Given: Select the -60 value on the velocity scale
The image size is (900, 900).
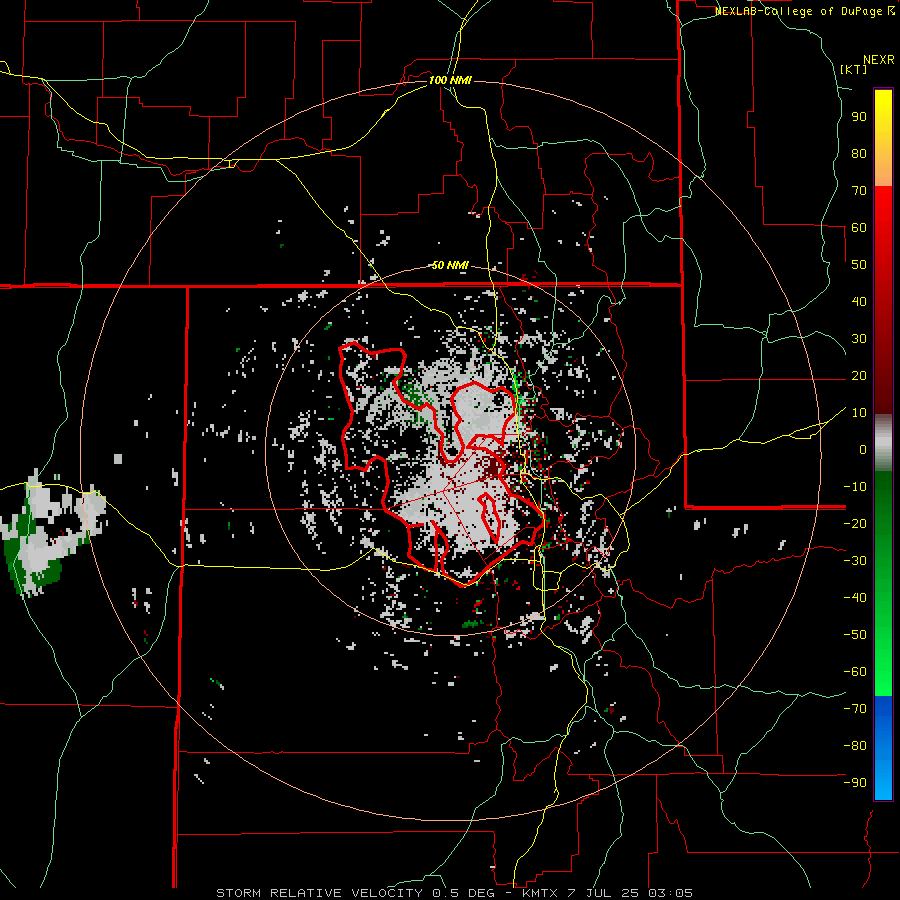Looking at the screenshot, I should (855, 672).
